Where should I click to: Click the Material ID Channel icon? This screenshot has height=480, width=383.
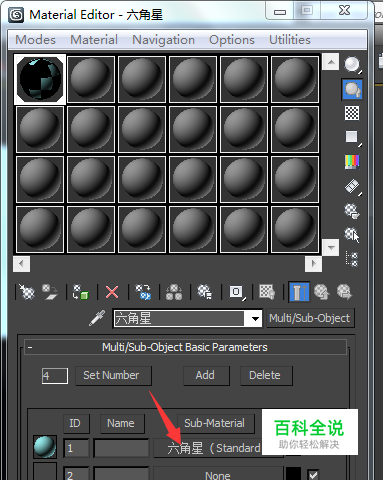pyautogui.click(x=237, y=292)
